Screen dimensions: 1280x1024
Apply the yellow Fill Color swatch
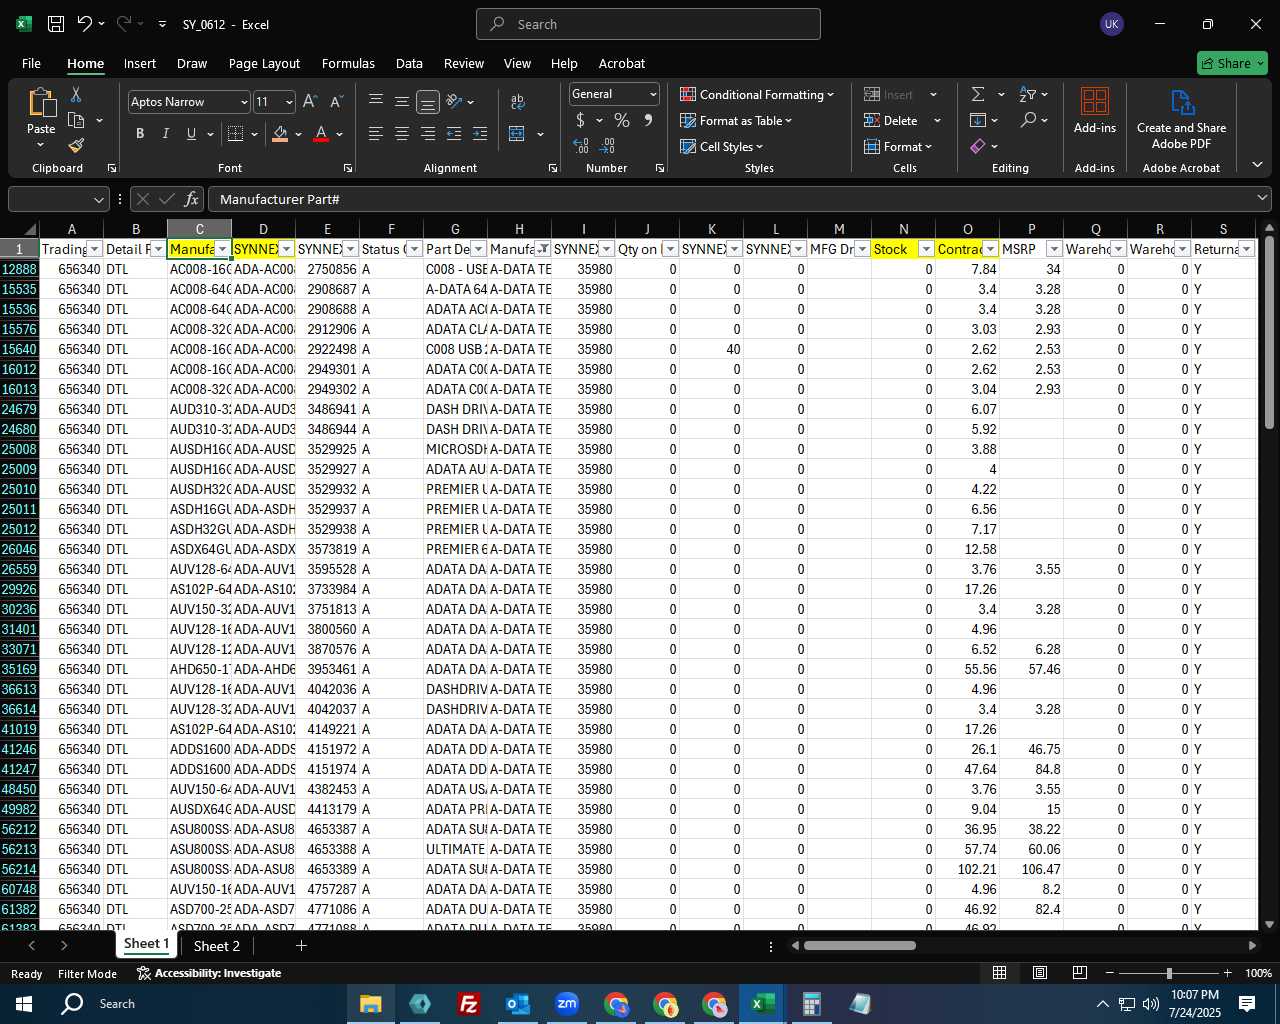click(x=280, y=133)
